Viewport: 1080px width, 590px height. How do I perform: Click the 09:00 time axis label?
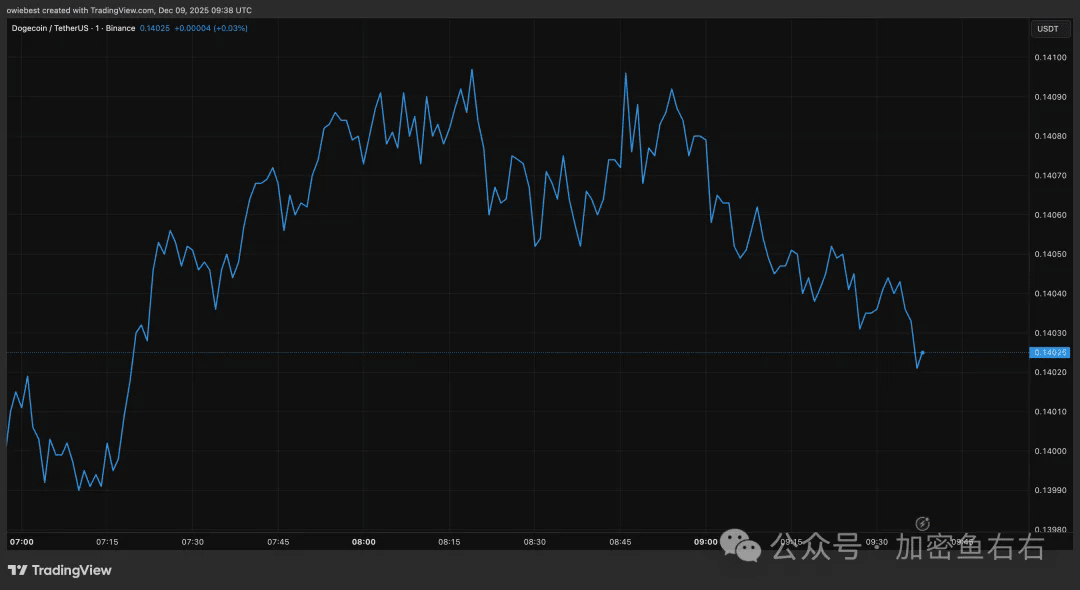coord(705,542)
